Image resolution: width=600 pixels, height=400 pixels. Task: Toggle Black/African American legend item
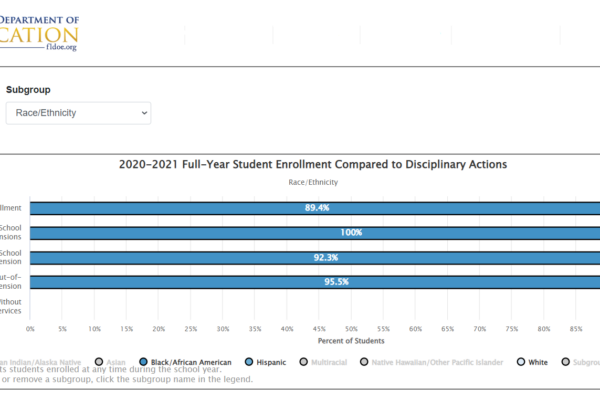(x=186, y=362)
